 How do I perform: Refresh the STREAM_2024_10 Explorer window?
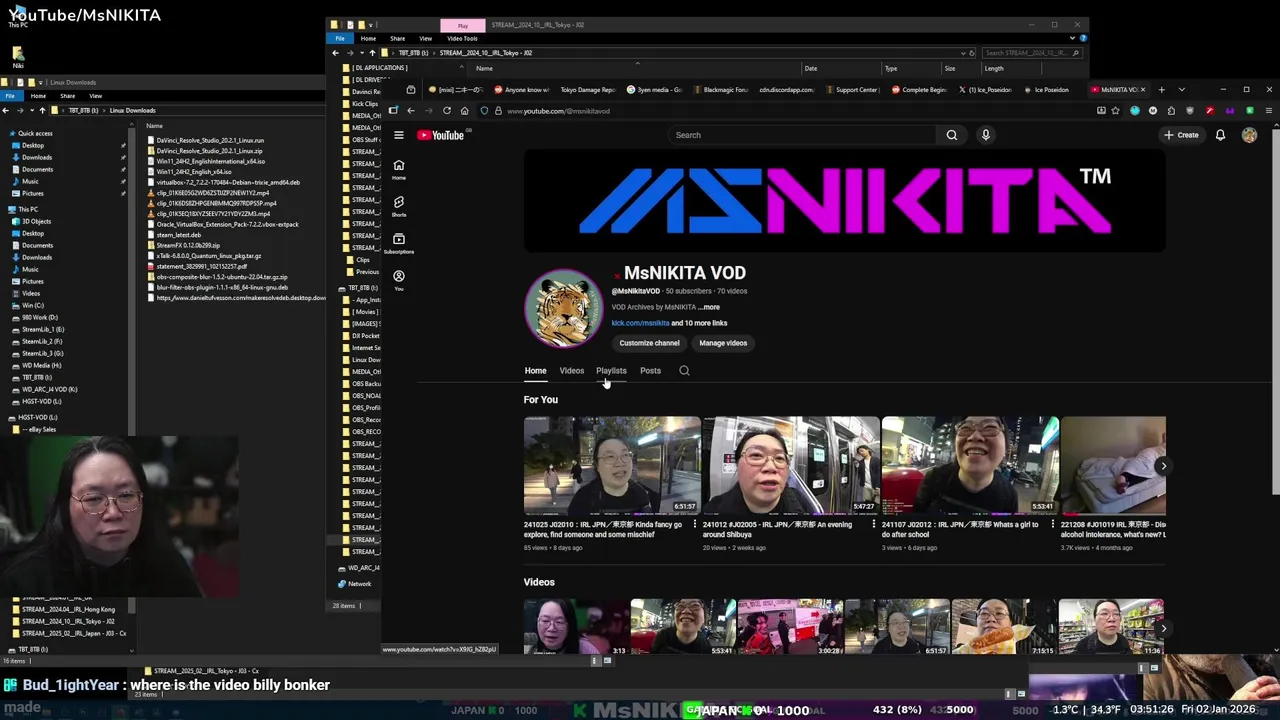tap(971, 53)
